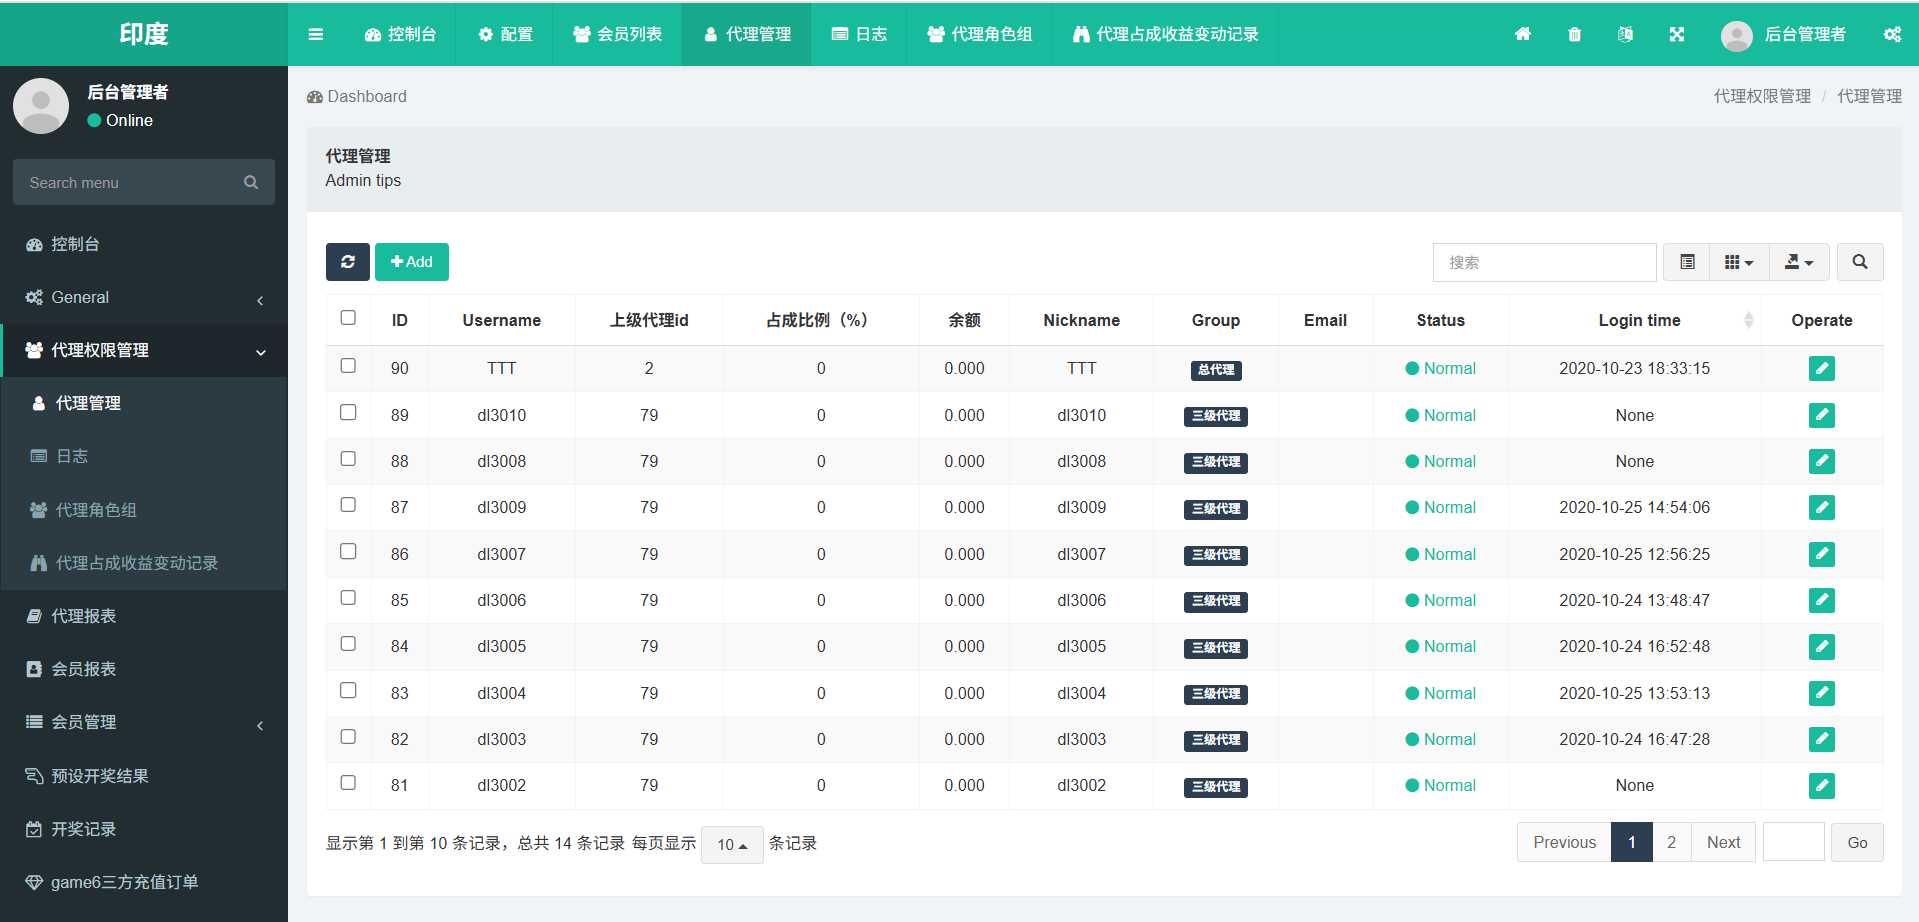Toggle Normal status for row dl3002
Viewport: 1919px width, 922px height.
[x=1440, y=786]
